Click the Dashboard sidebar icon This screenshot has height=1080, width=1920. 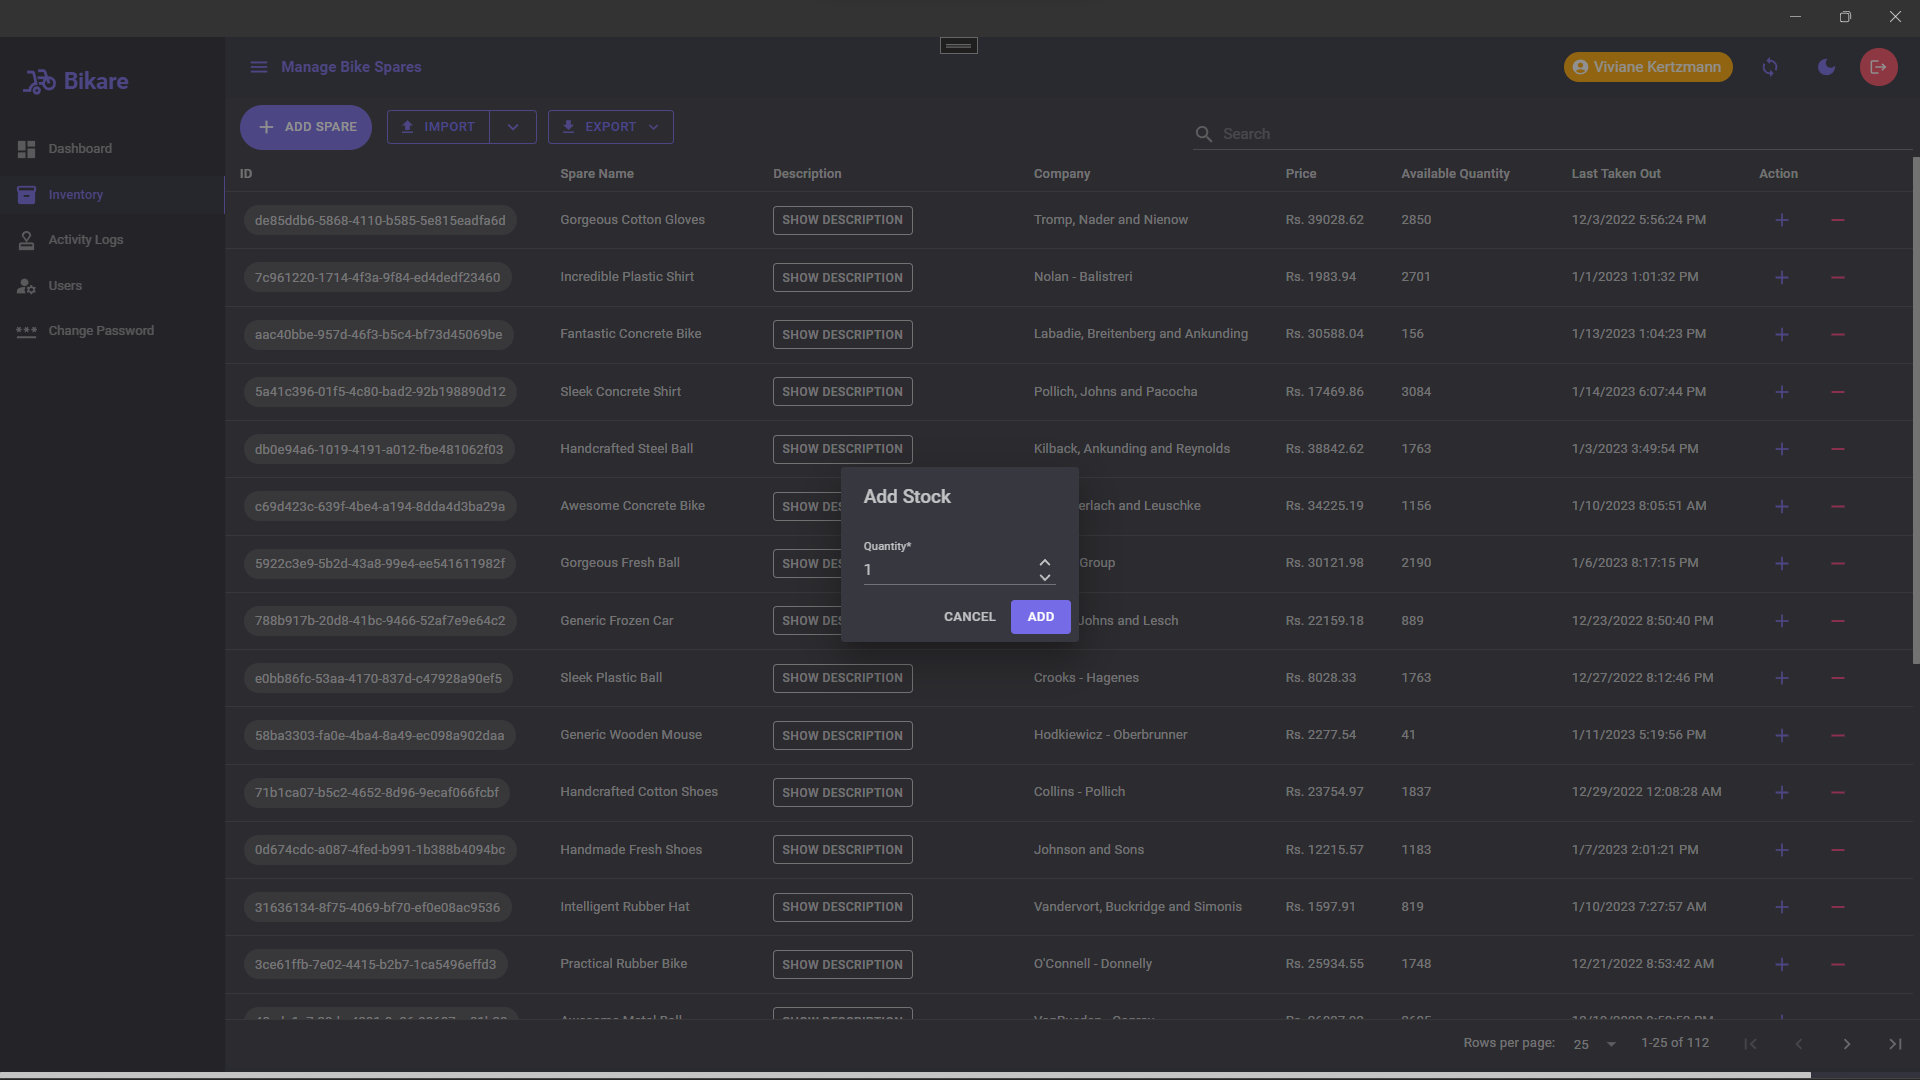(x=26, y=149)
